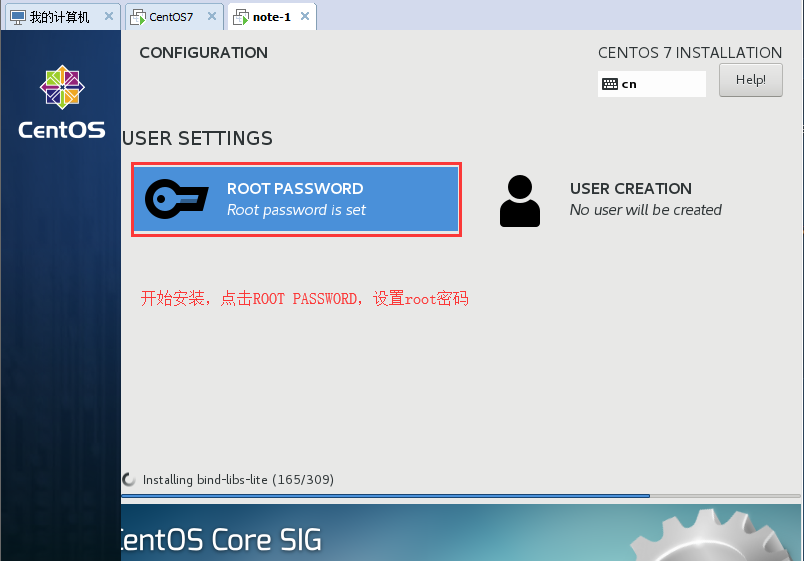Click the VM icon on the CentOS7 tab

pyautogui.click(x=139, y=17)
